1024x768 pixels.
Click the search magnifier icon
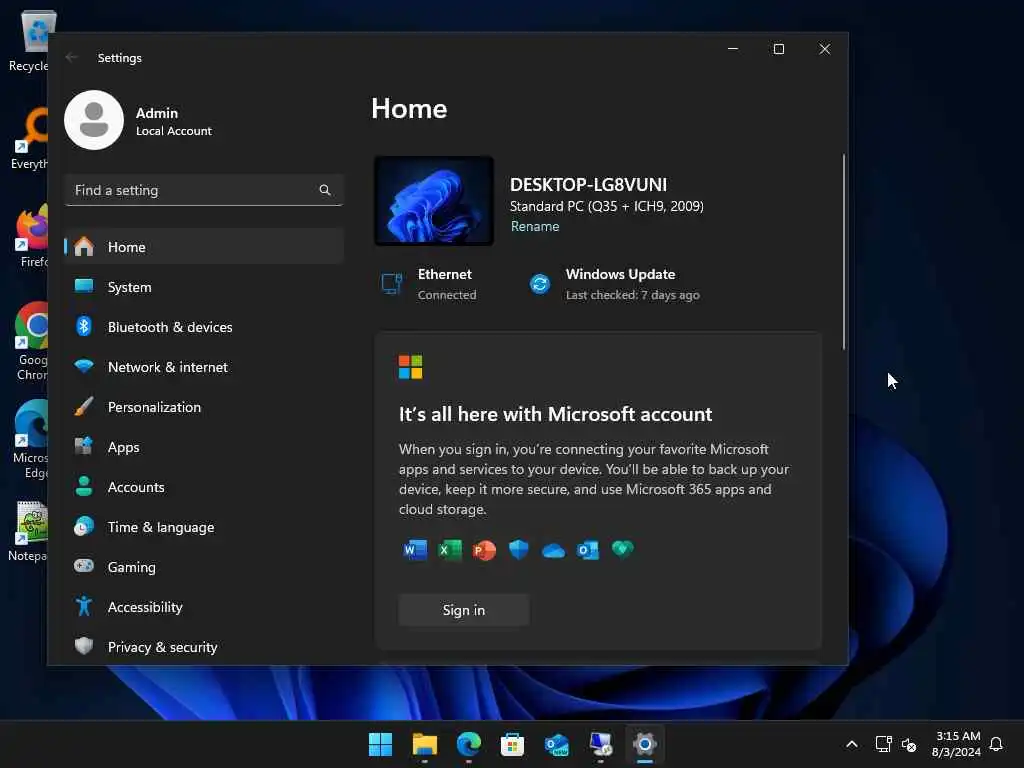coord(325,190)
